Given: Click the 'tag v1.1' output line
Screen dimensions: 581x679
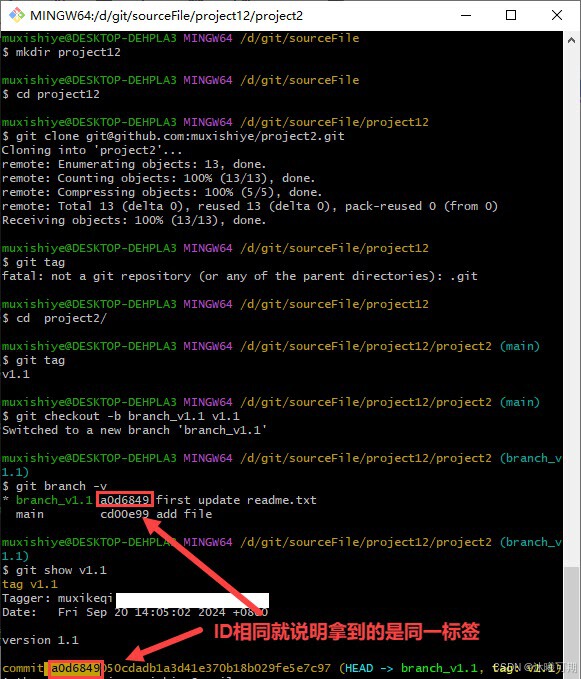Looking at the screenshot, I should pyautogui.click(x=30, y=584).
